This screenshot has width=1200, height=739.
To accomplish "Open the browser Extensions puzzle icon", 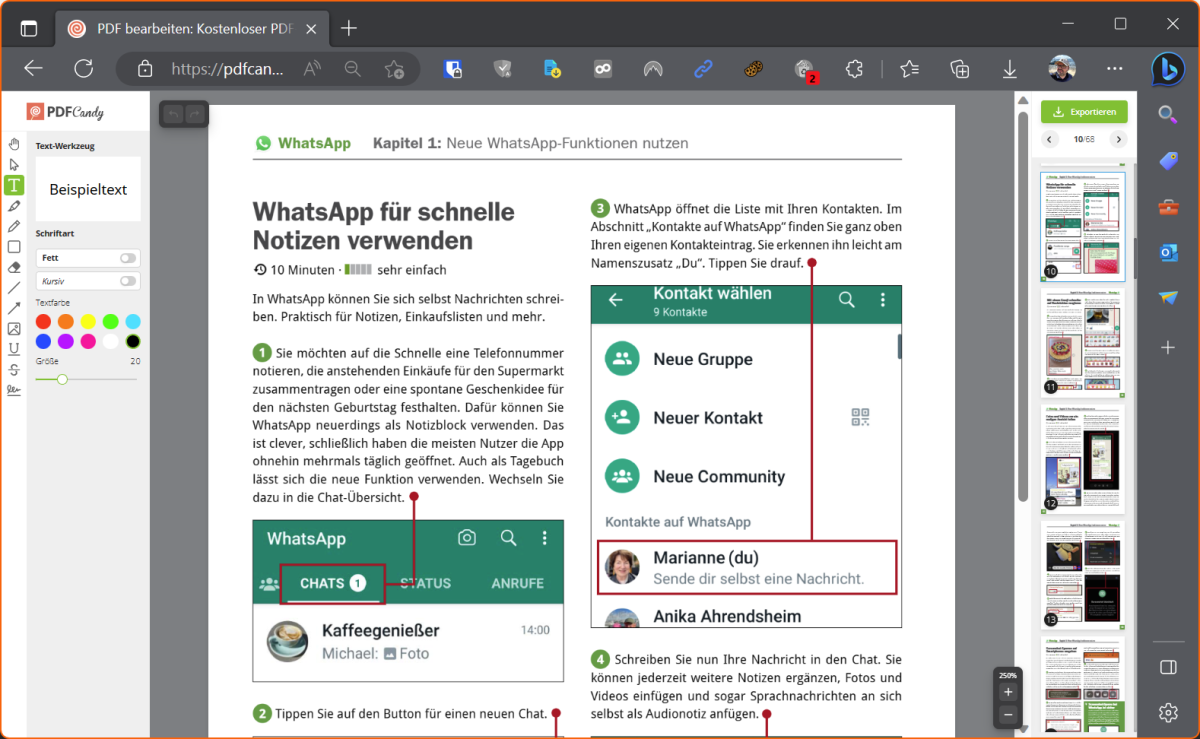I will point(854,69).
